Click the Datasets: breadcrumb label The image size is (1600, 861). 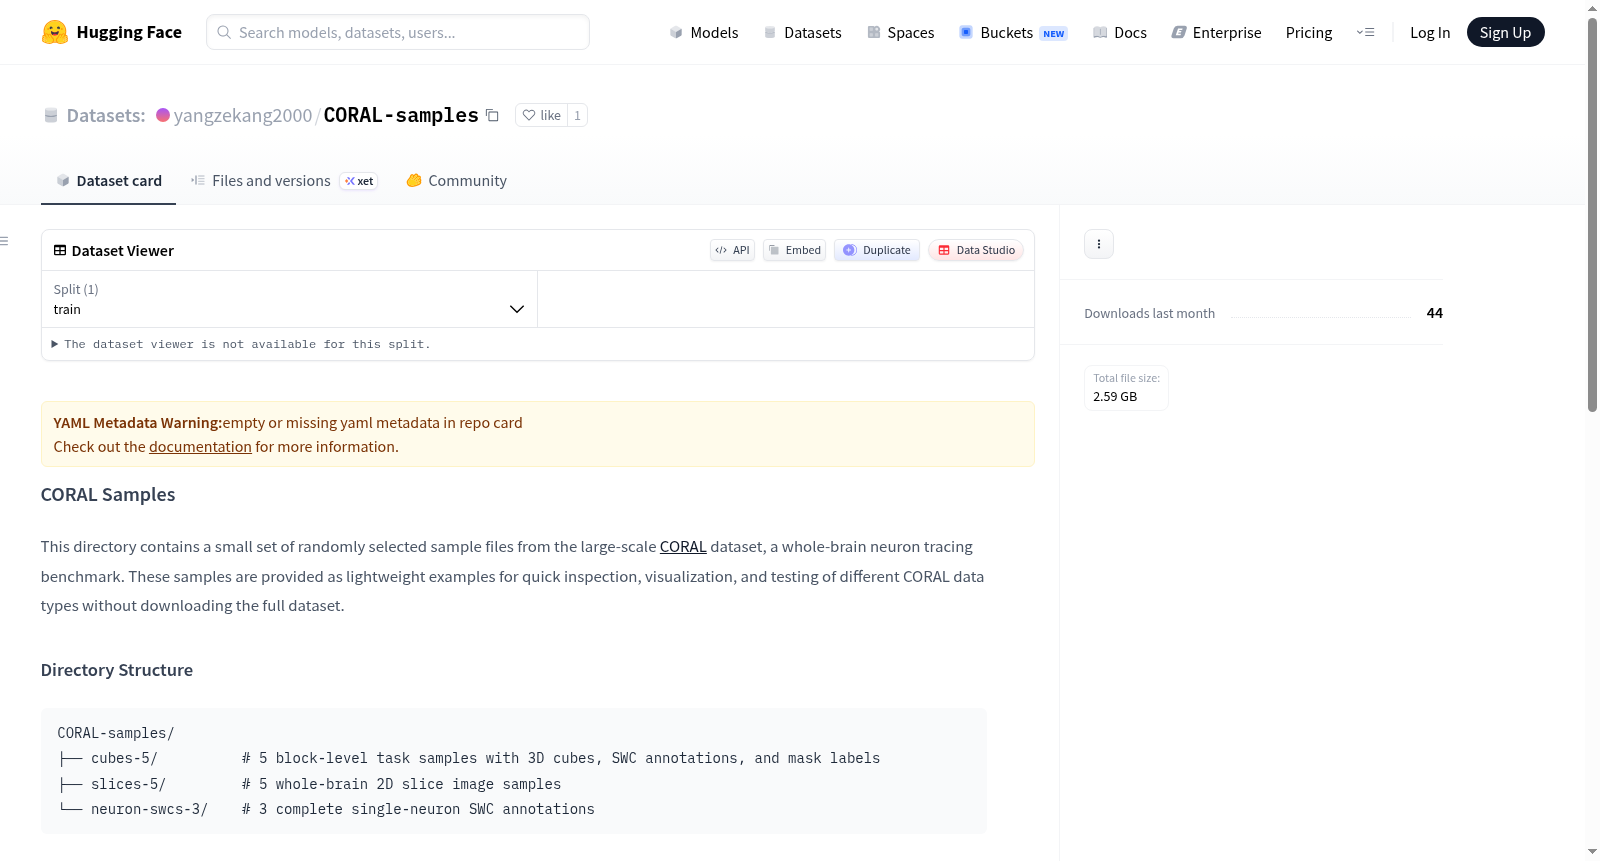click(x=106, y=115)
